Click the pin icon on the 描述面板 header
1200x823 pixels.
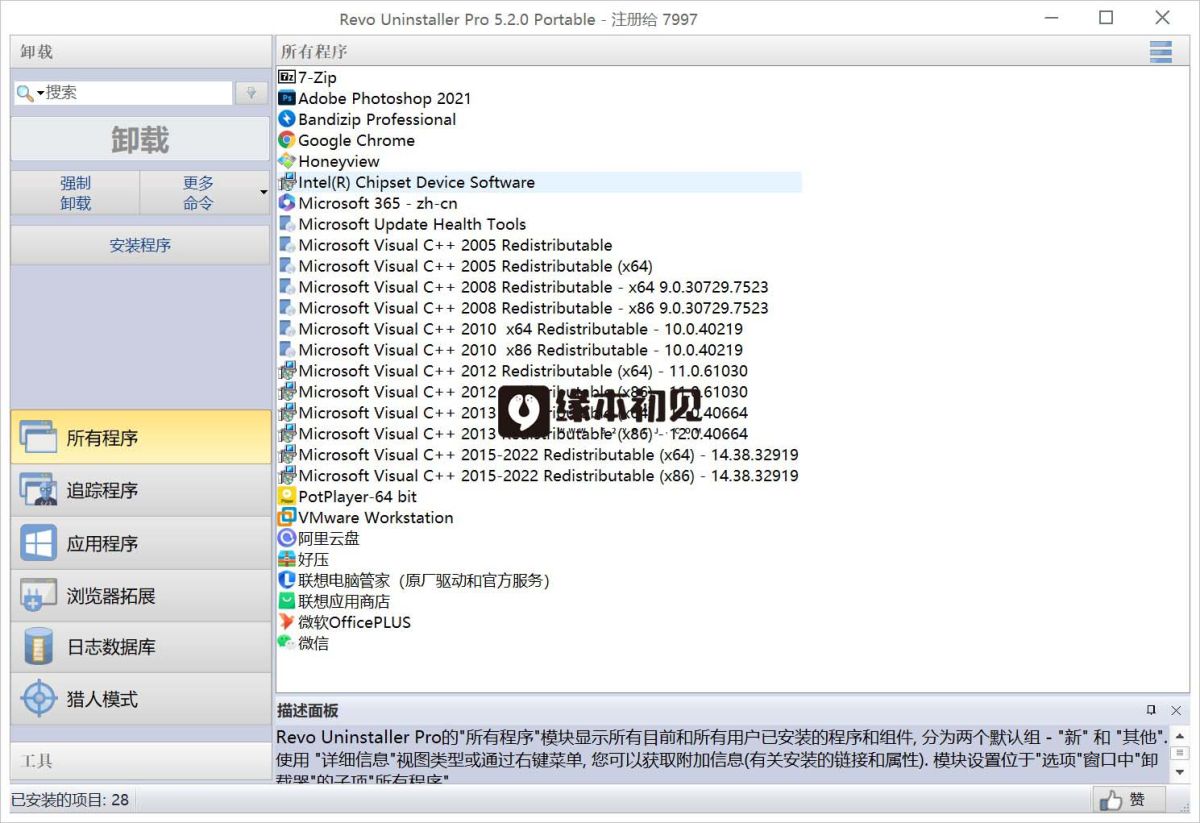1151,710
